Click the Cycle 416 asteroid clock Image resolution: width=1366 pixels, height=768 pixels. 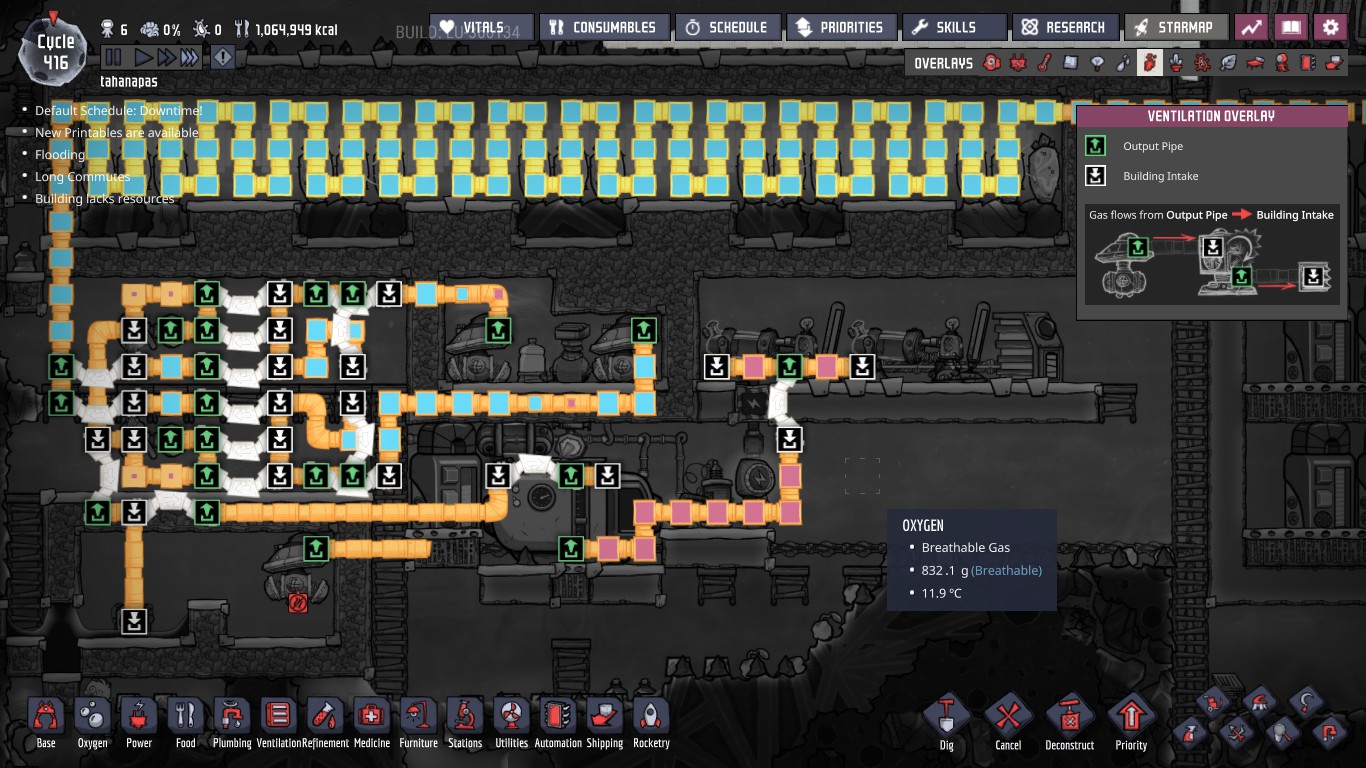[x=55, y=50]
